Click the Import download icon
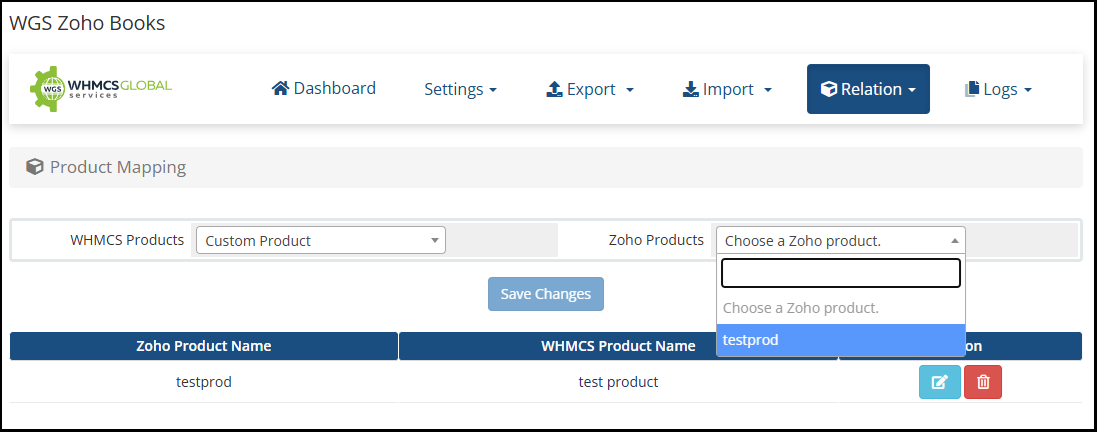 [690, 90]
